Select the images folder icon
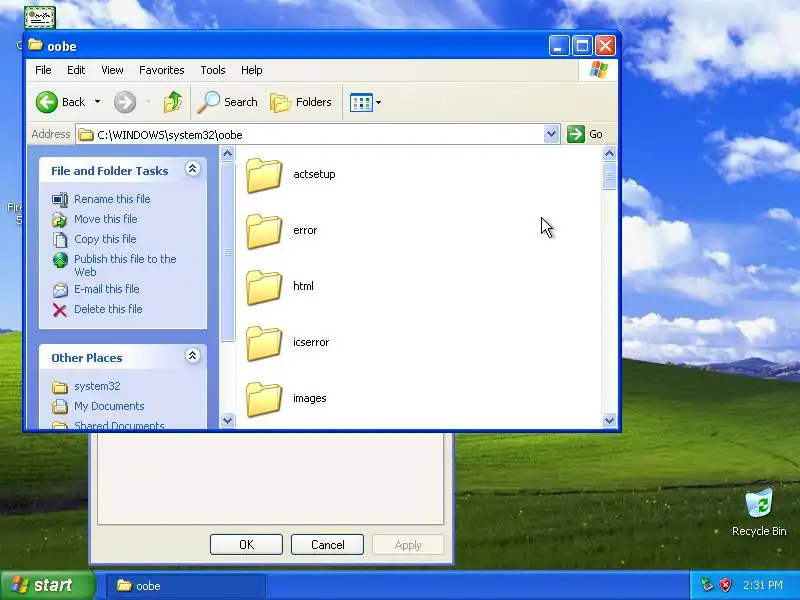Image resolution: width=800 pixels, height=600 pixels. 264,399
